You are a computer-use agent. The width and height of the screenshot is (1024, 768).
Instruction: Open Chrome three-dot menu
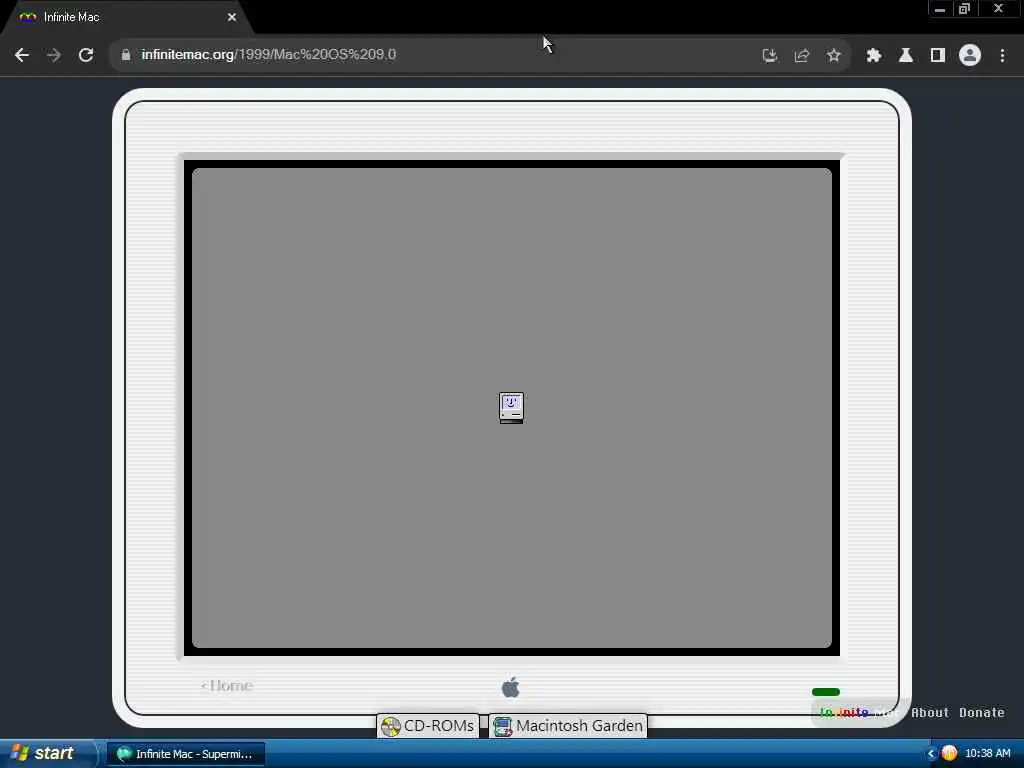[x=1002, y=56]
